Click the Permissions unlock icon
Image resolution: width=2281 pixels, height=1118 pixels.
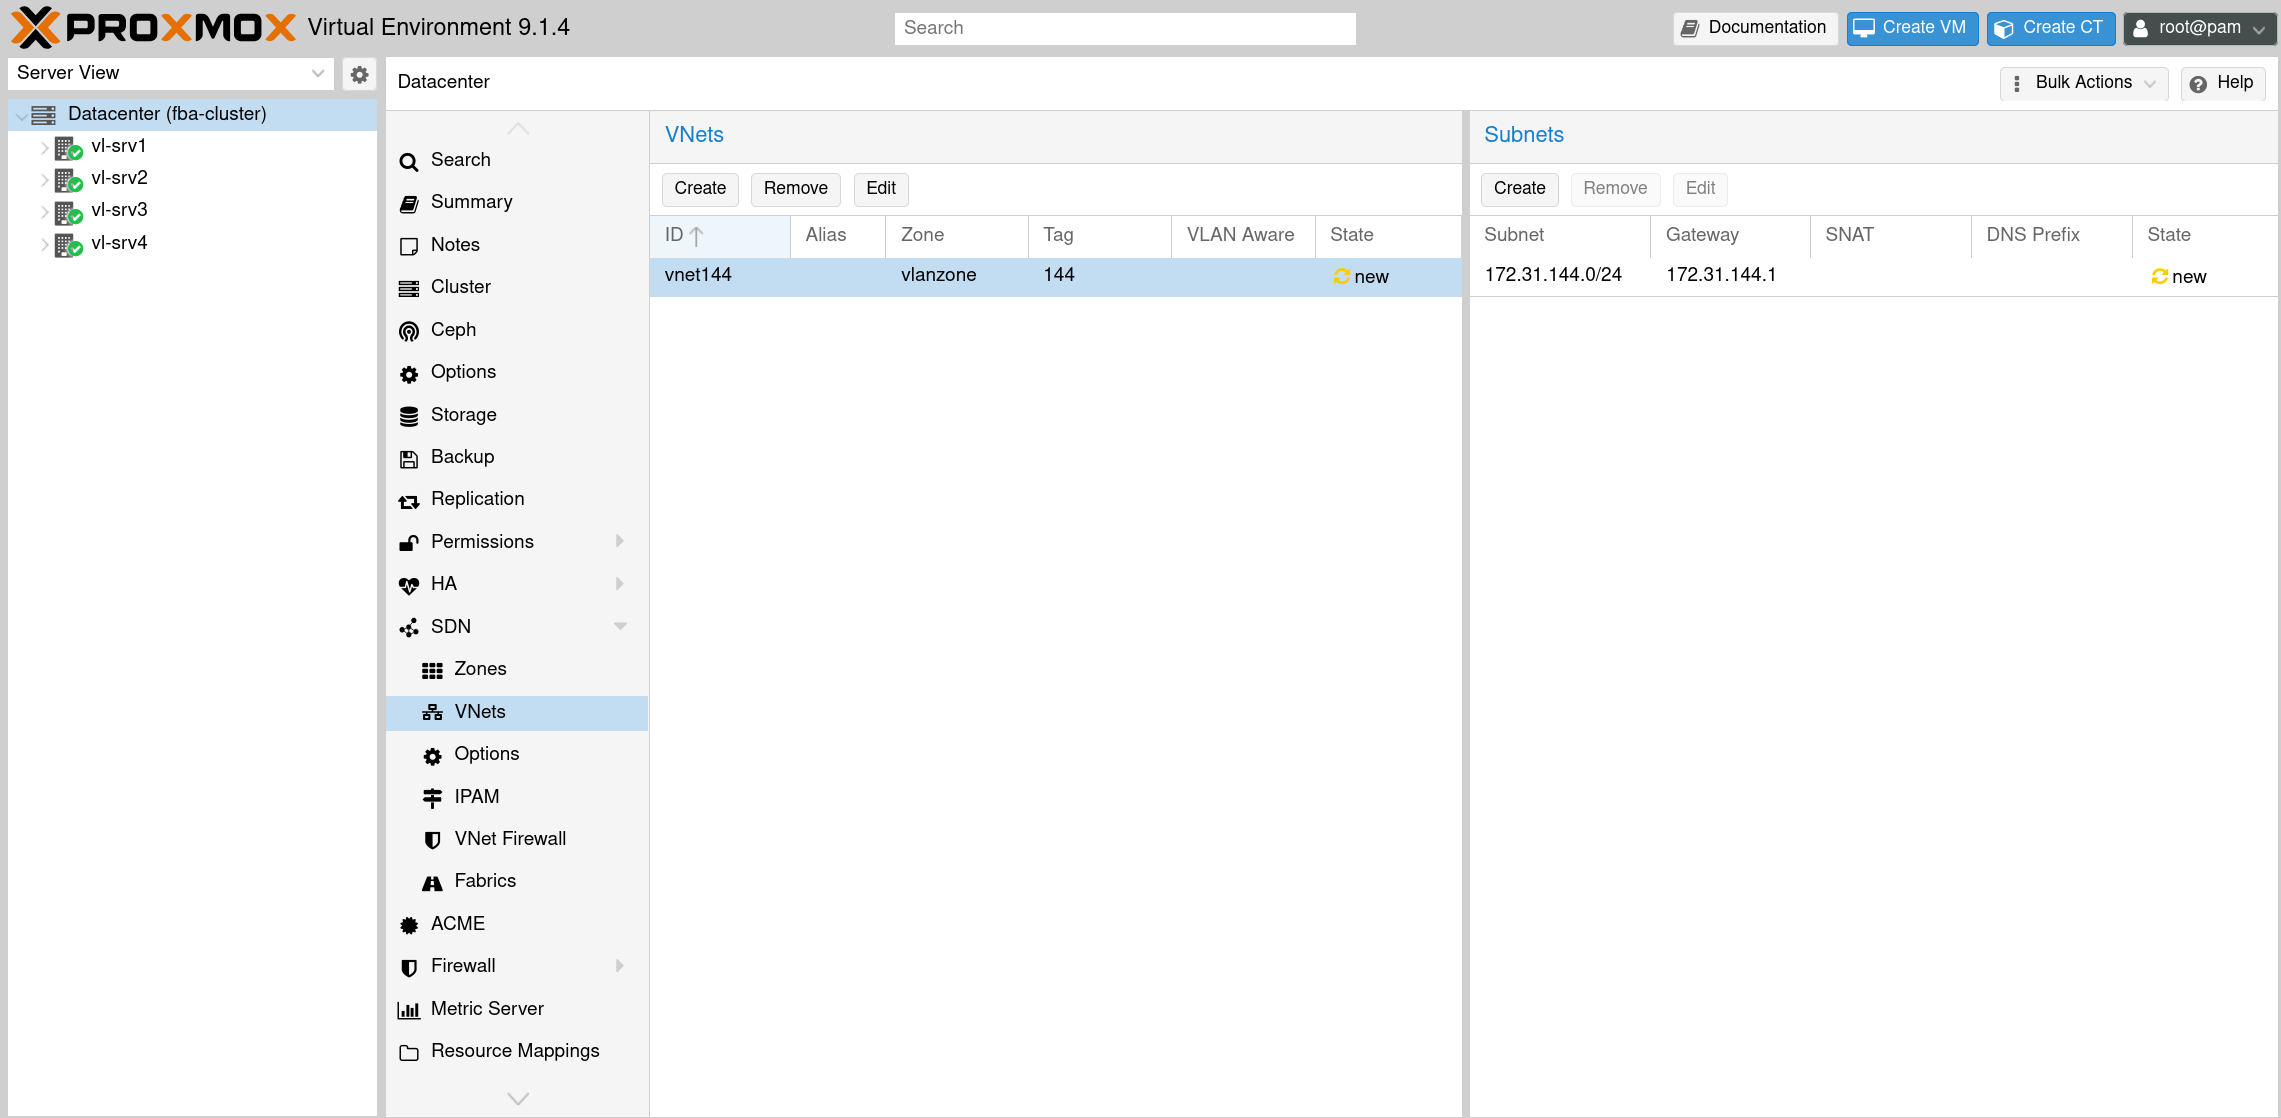[x=409, y=543]
